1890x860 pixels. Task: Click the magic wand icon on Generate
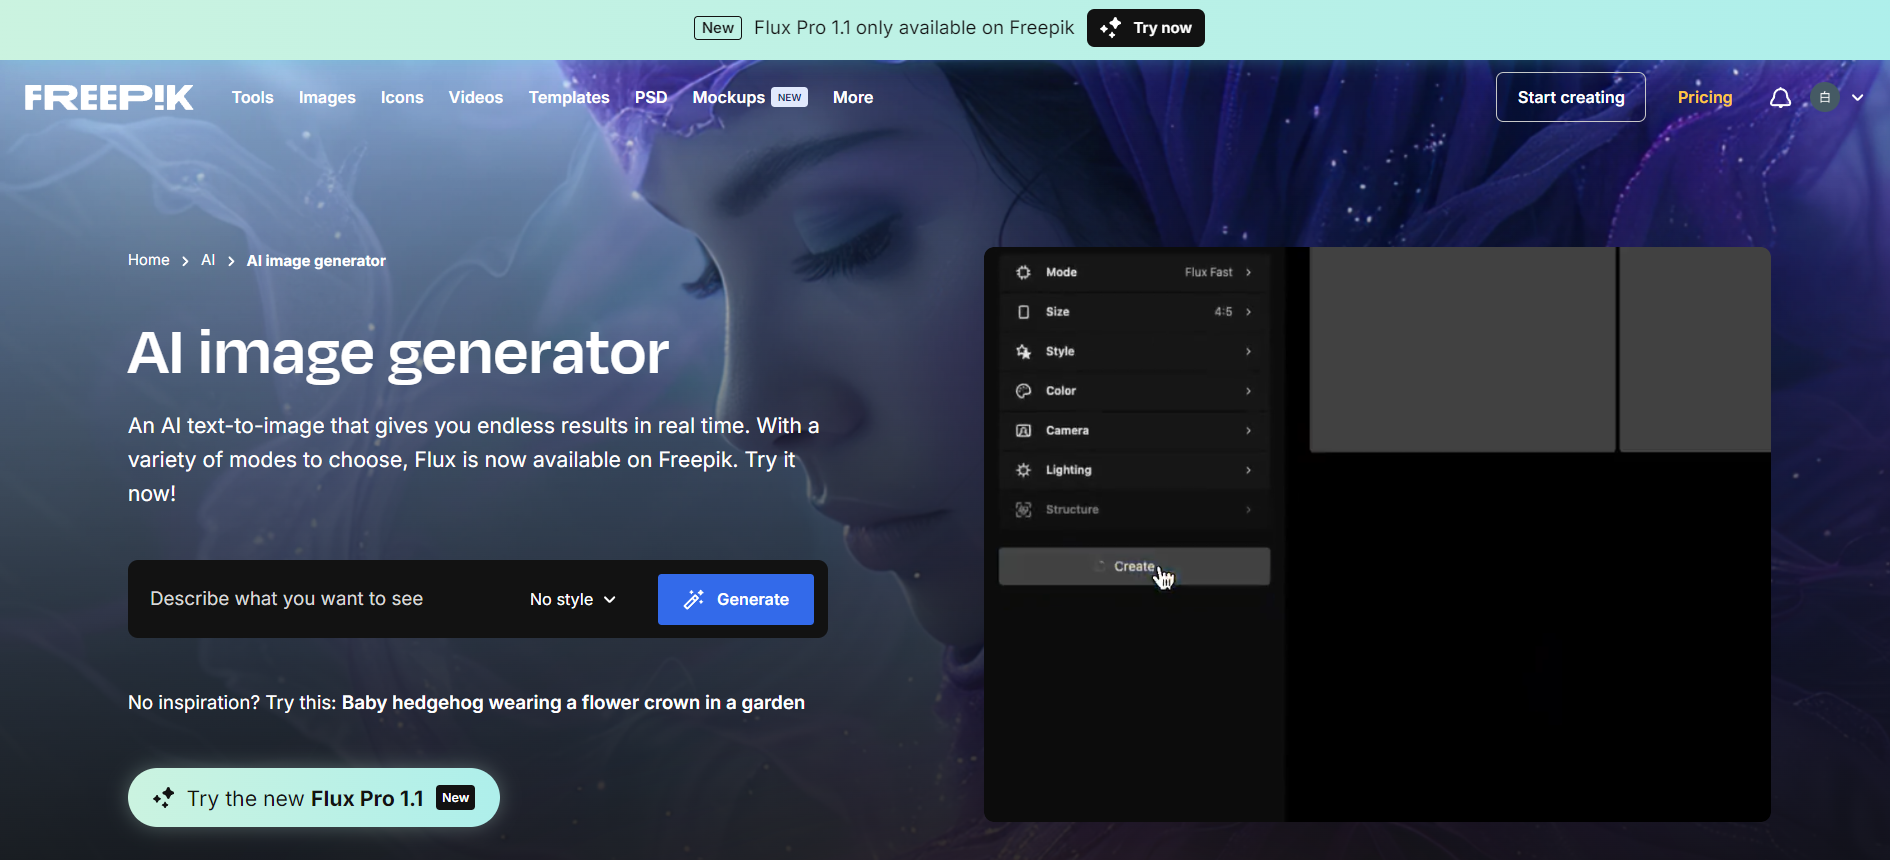coord(694,599)
